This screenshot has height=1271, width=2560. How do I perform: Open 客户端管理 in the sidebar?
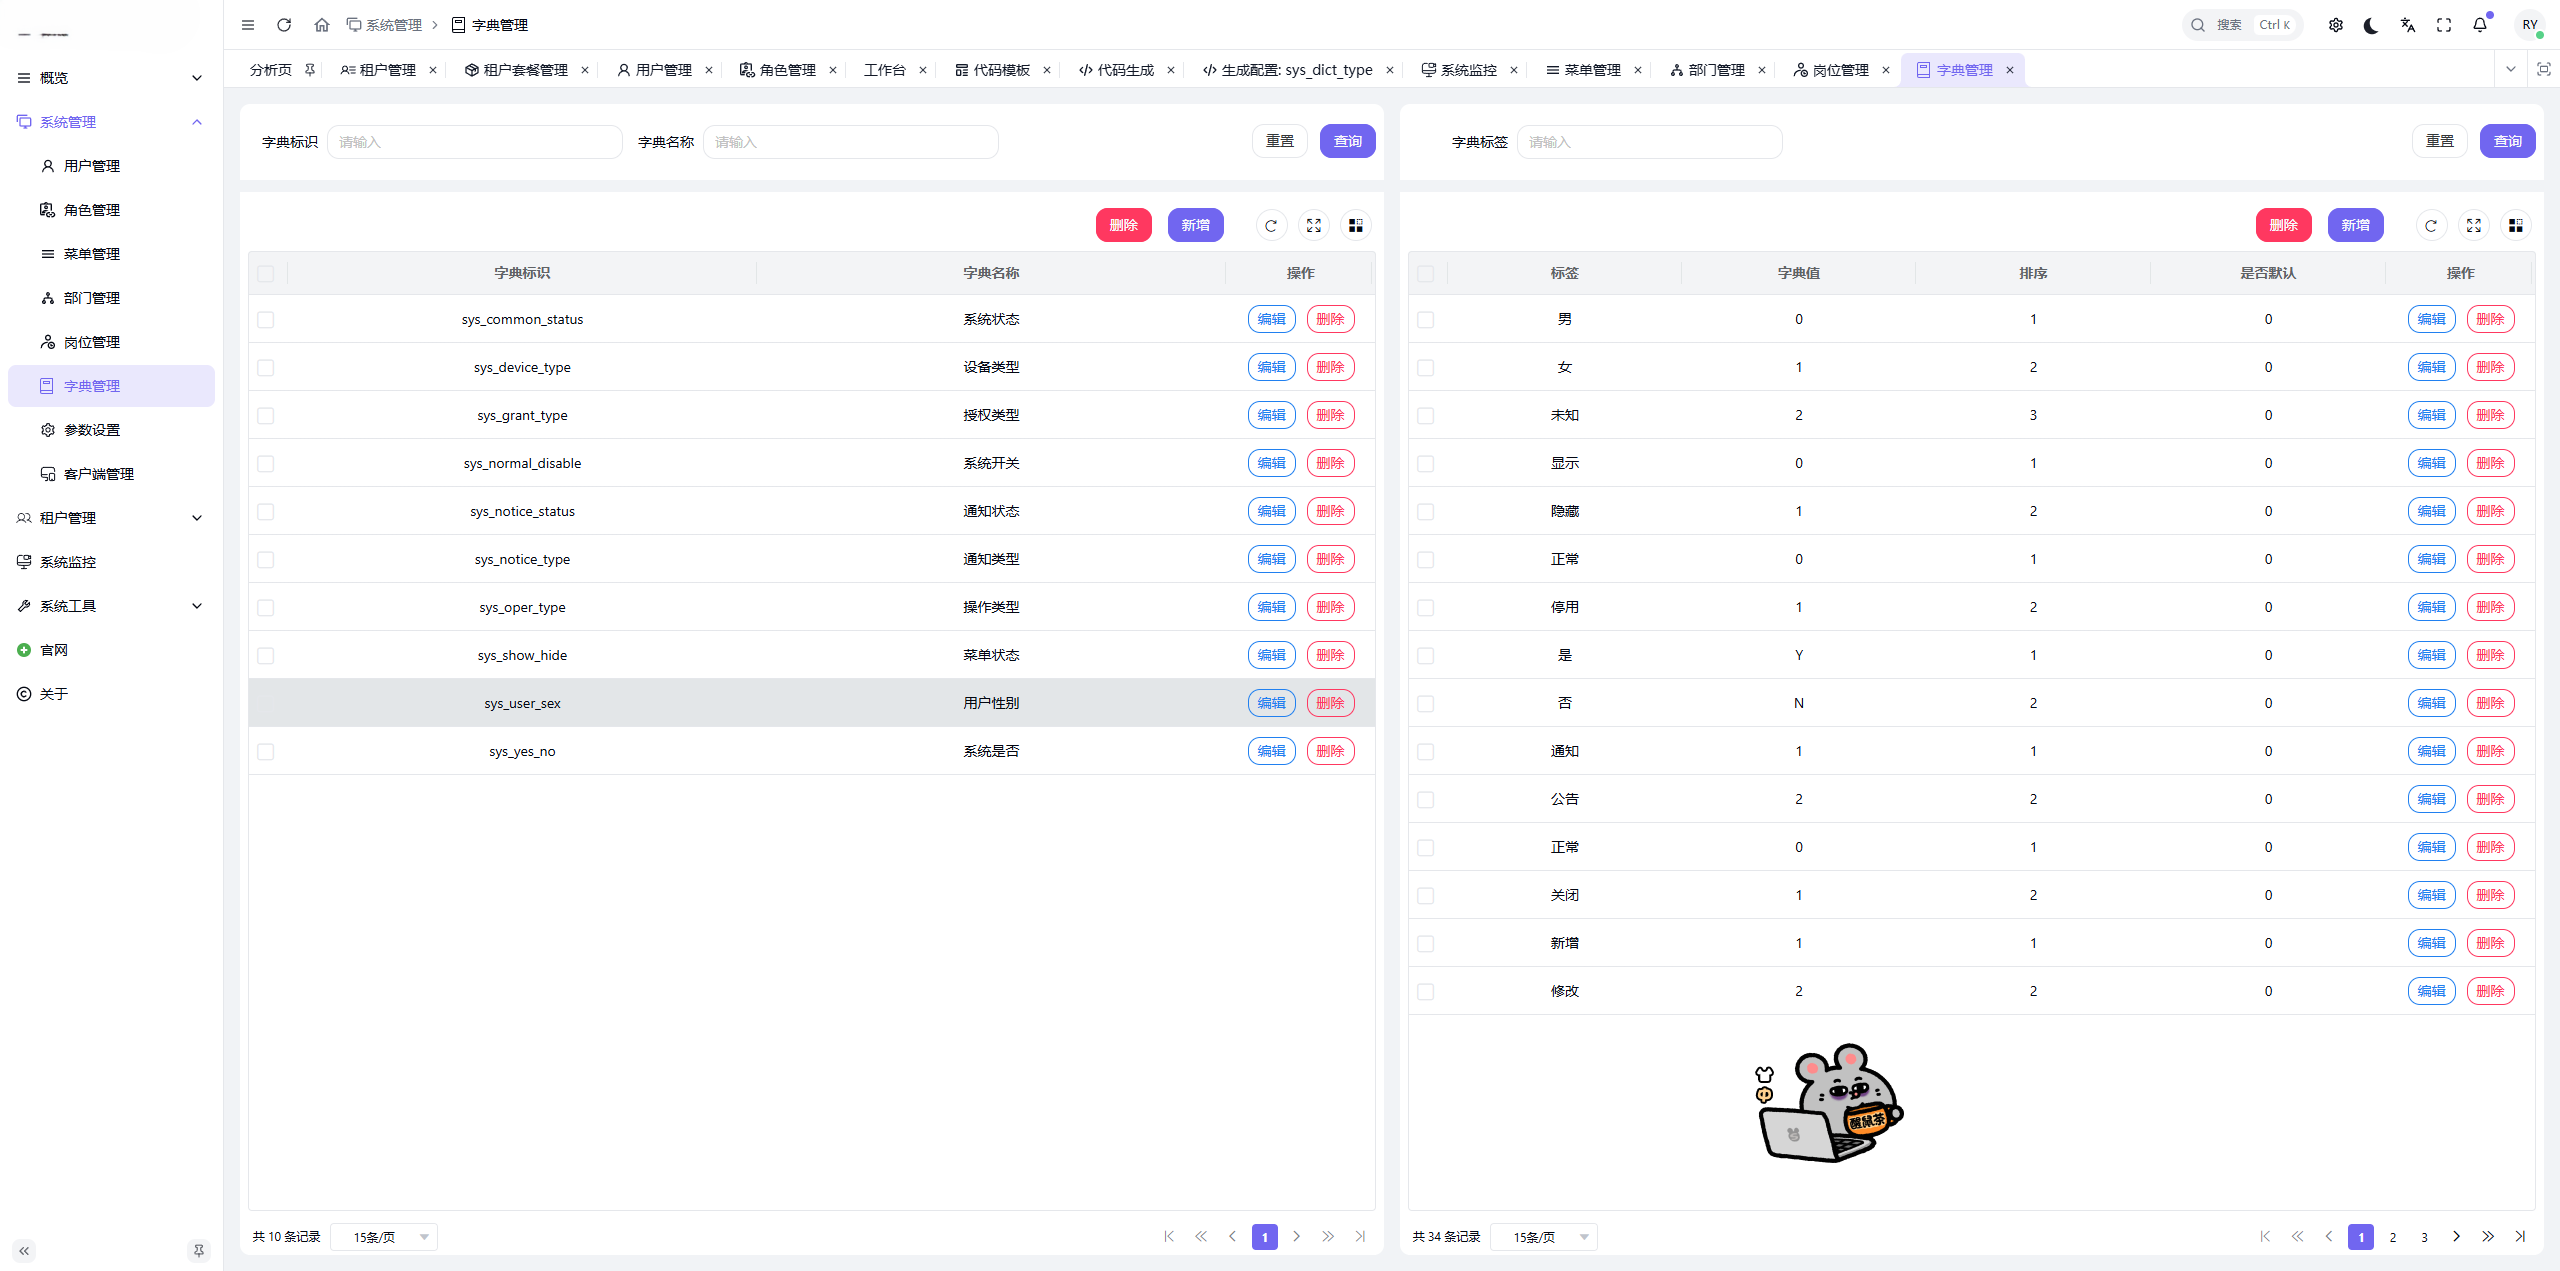pyautogui.click(x=111, y=474)
